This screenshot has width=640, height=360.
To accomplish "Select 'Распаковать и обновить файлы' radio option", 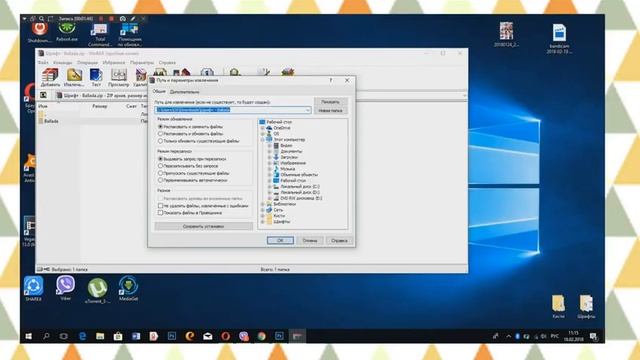I will [x=160, y=133].
